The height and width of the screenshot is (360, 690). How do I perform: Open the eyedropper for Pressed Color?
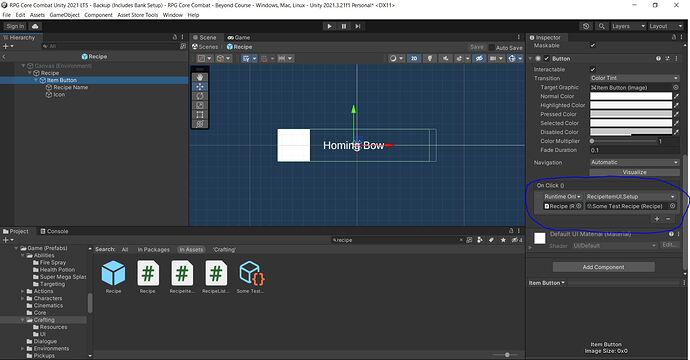tap(676, 114)
